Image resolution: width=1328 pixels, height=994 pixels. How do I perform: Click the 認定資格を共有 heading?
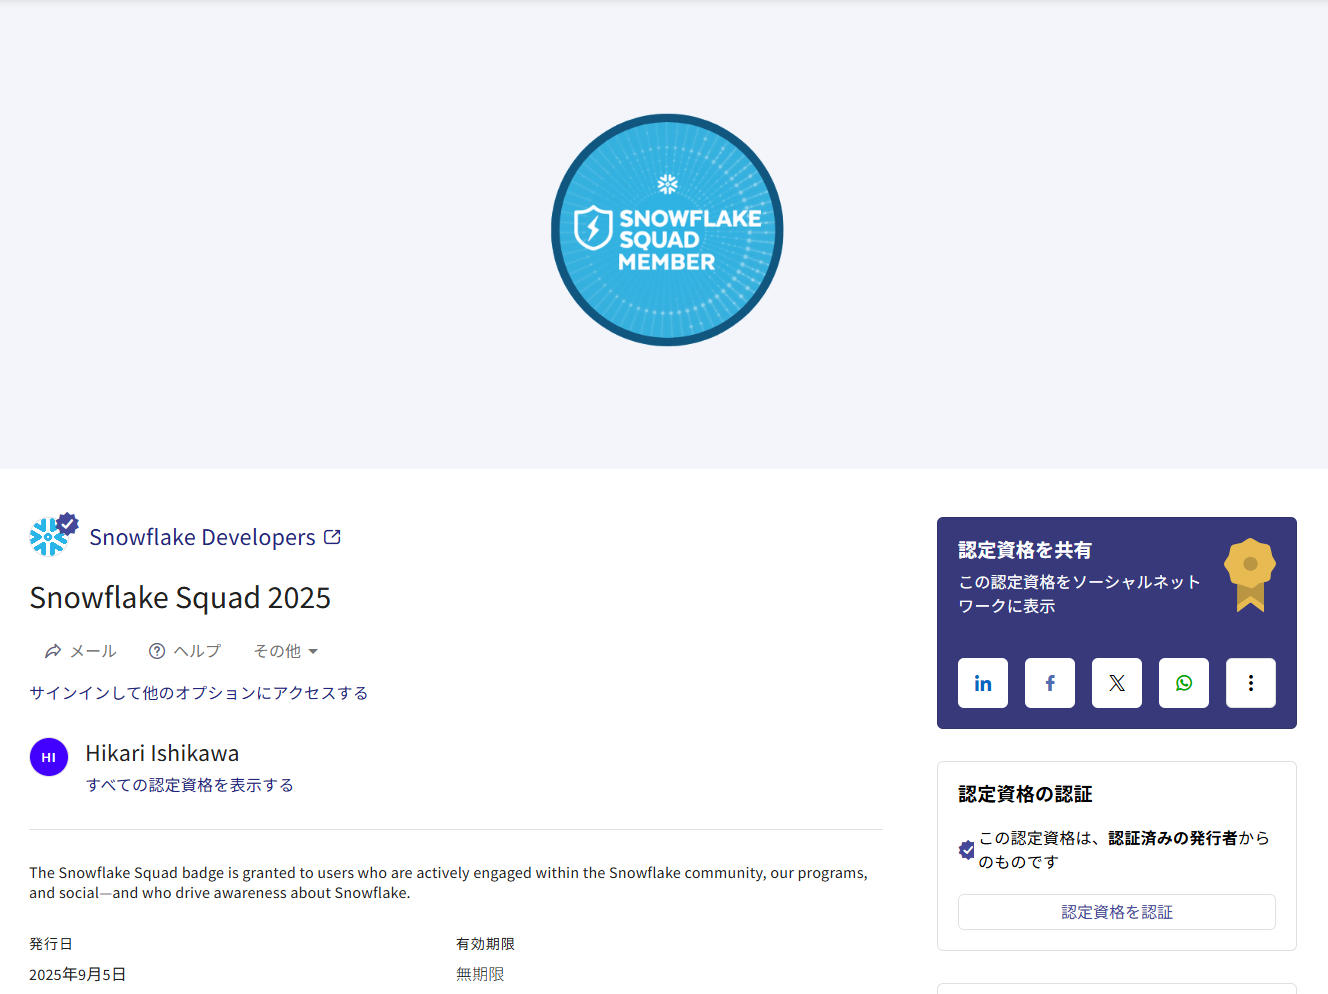(x=1025, y=550)
